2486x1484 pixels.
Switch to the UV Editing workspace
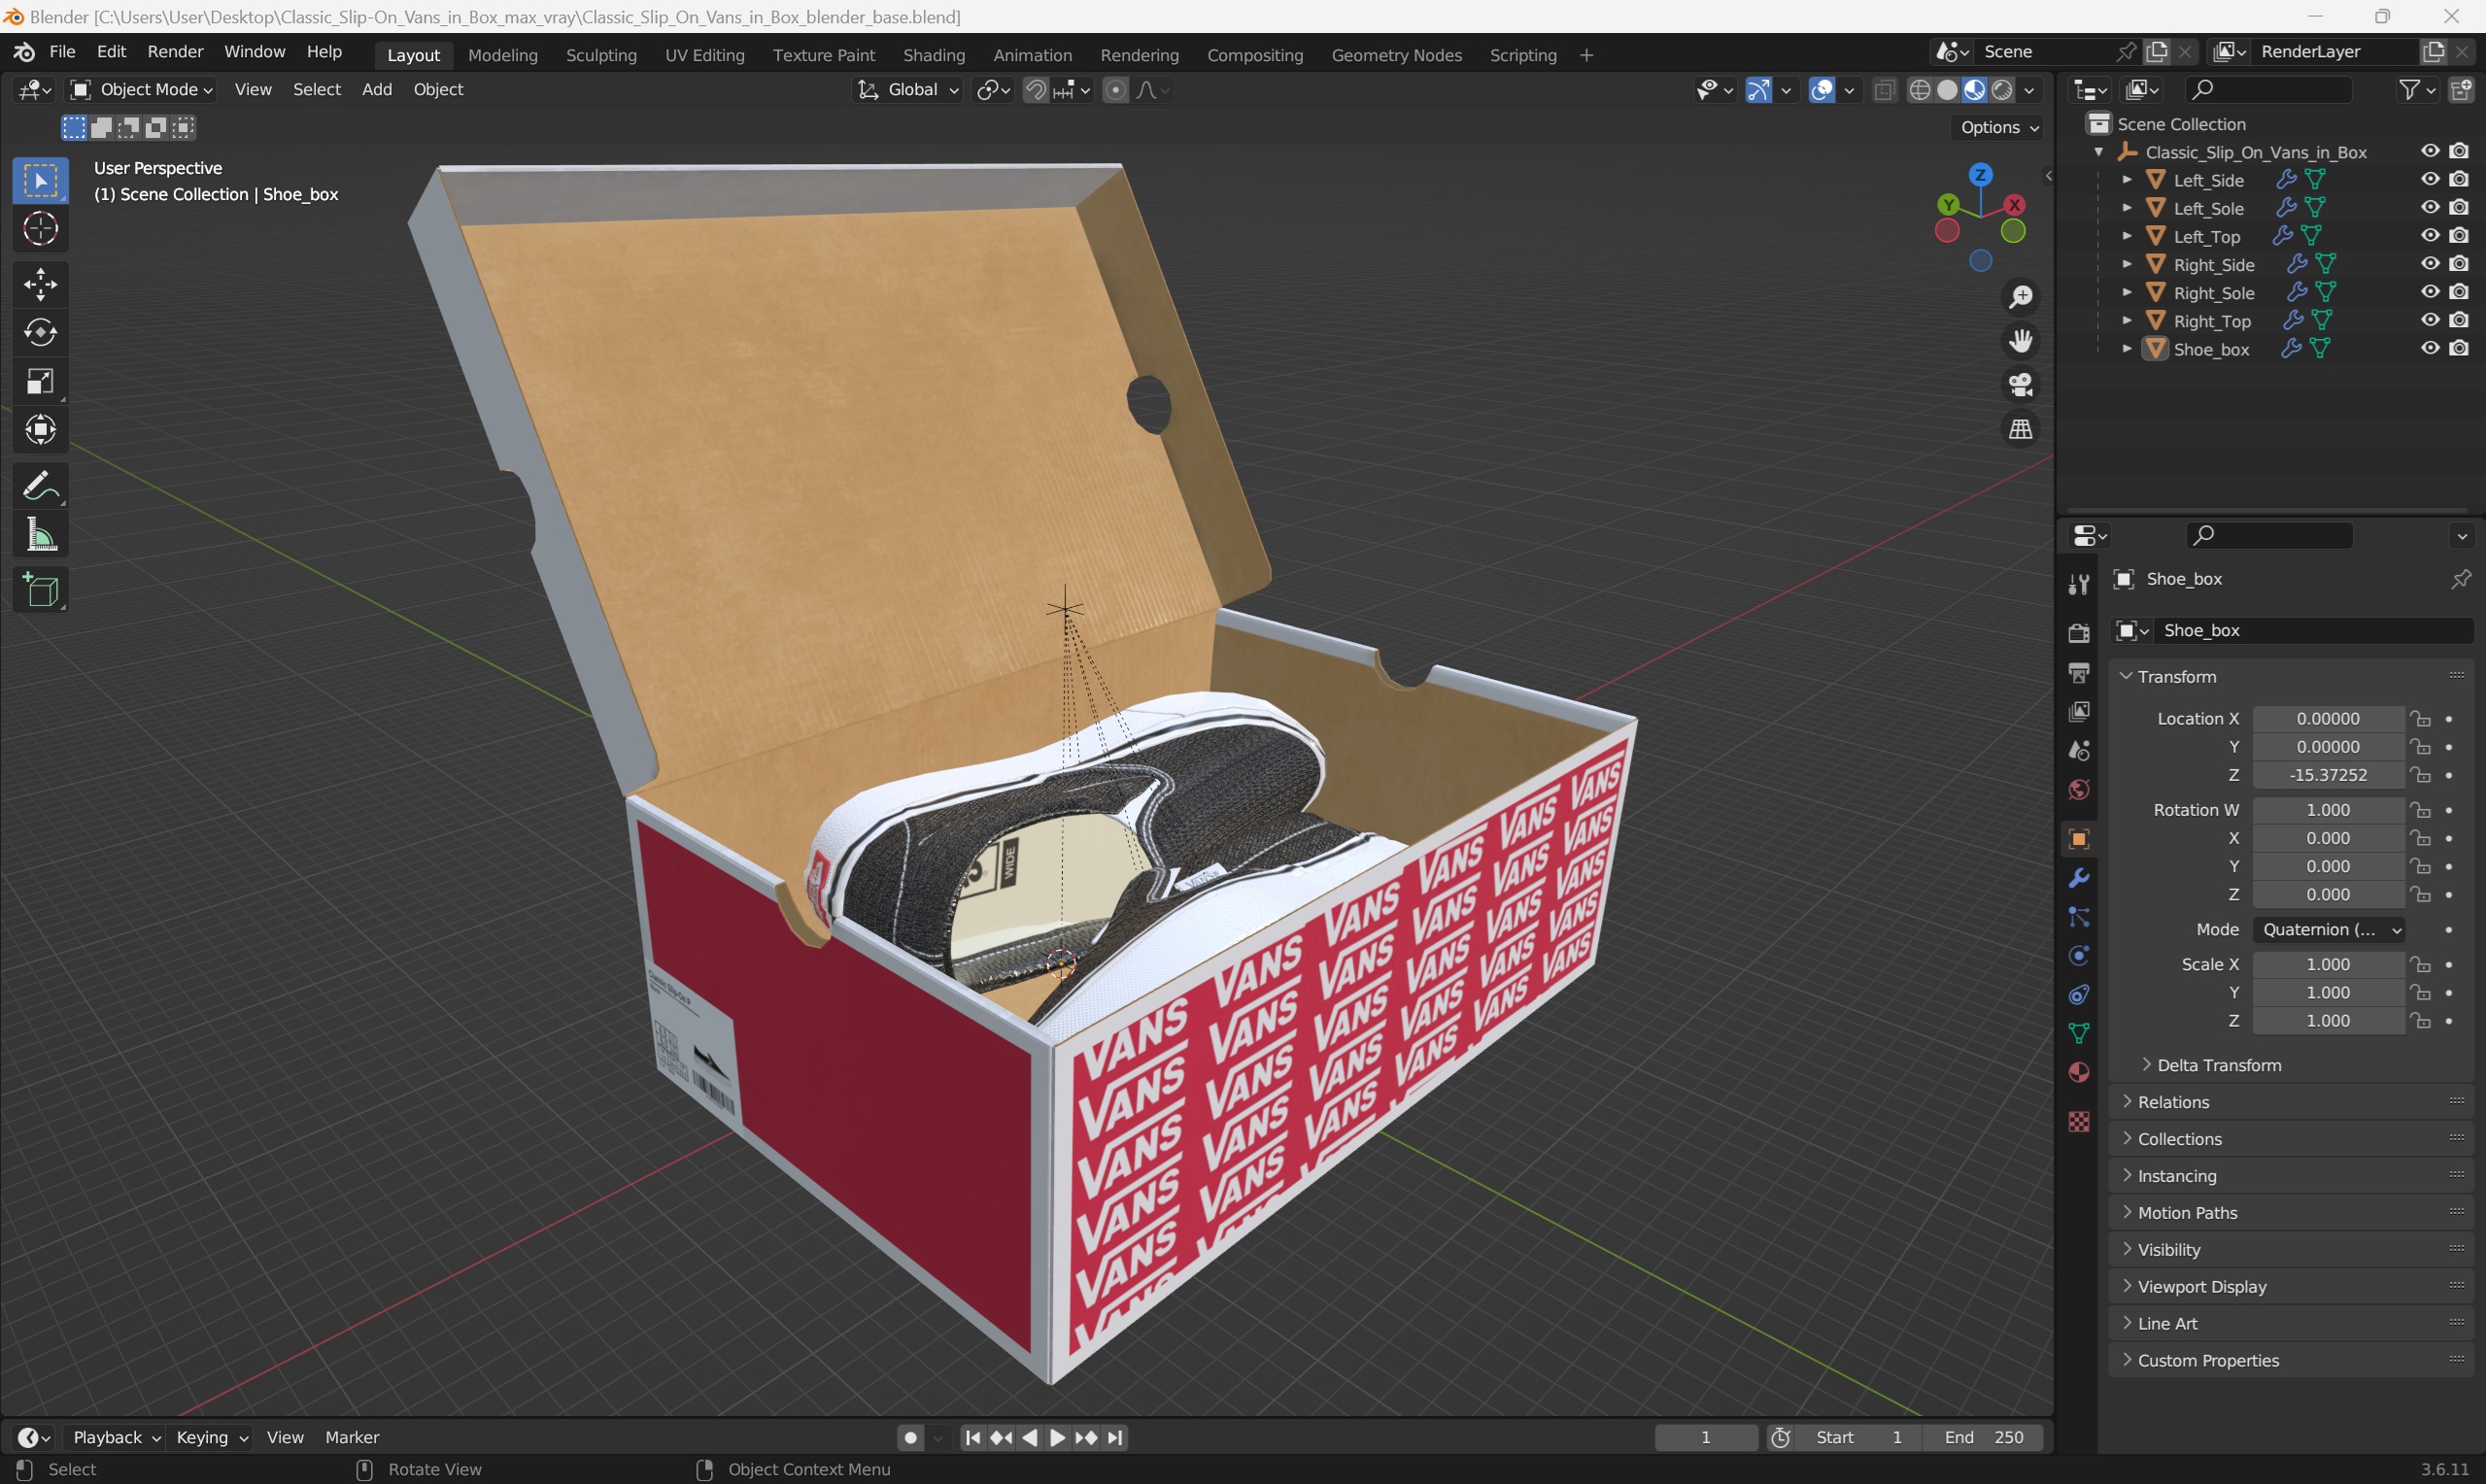point(705,55)
